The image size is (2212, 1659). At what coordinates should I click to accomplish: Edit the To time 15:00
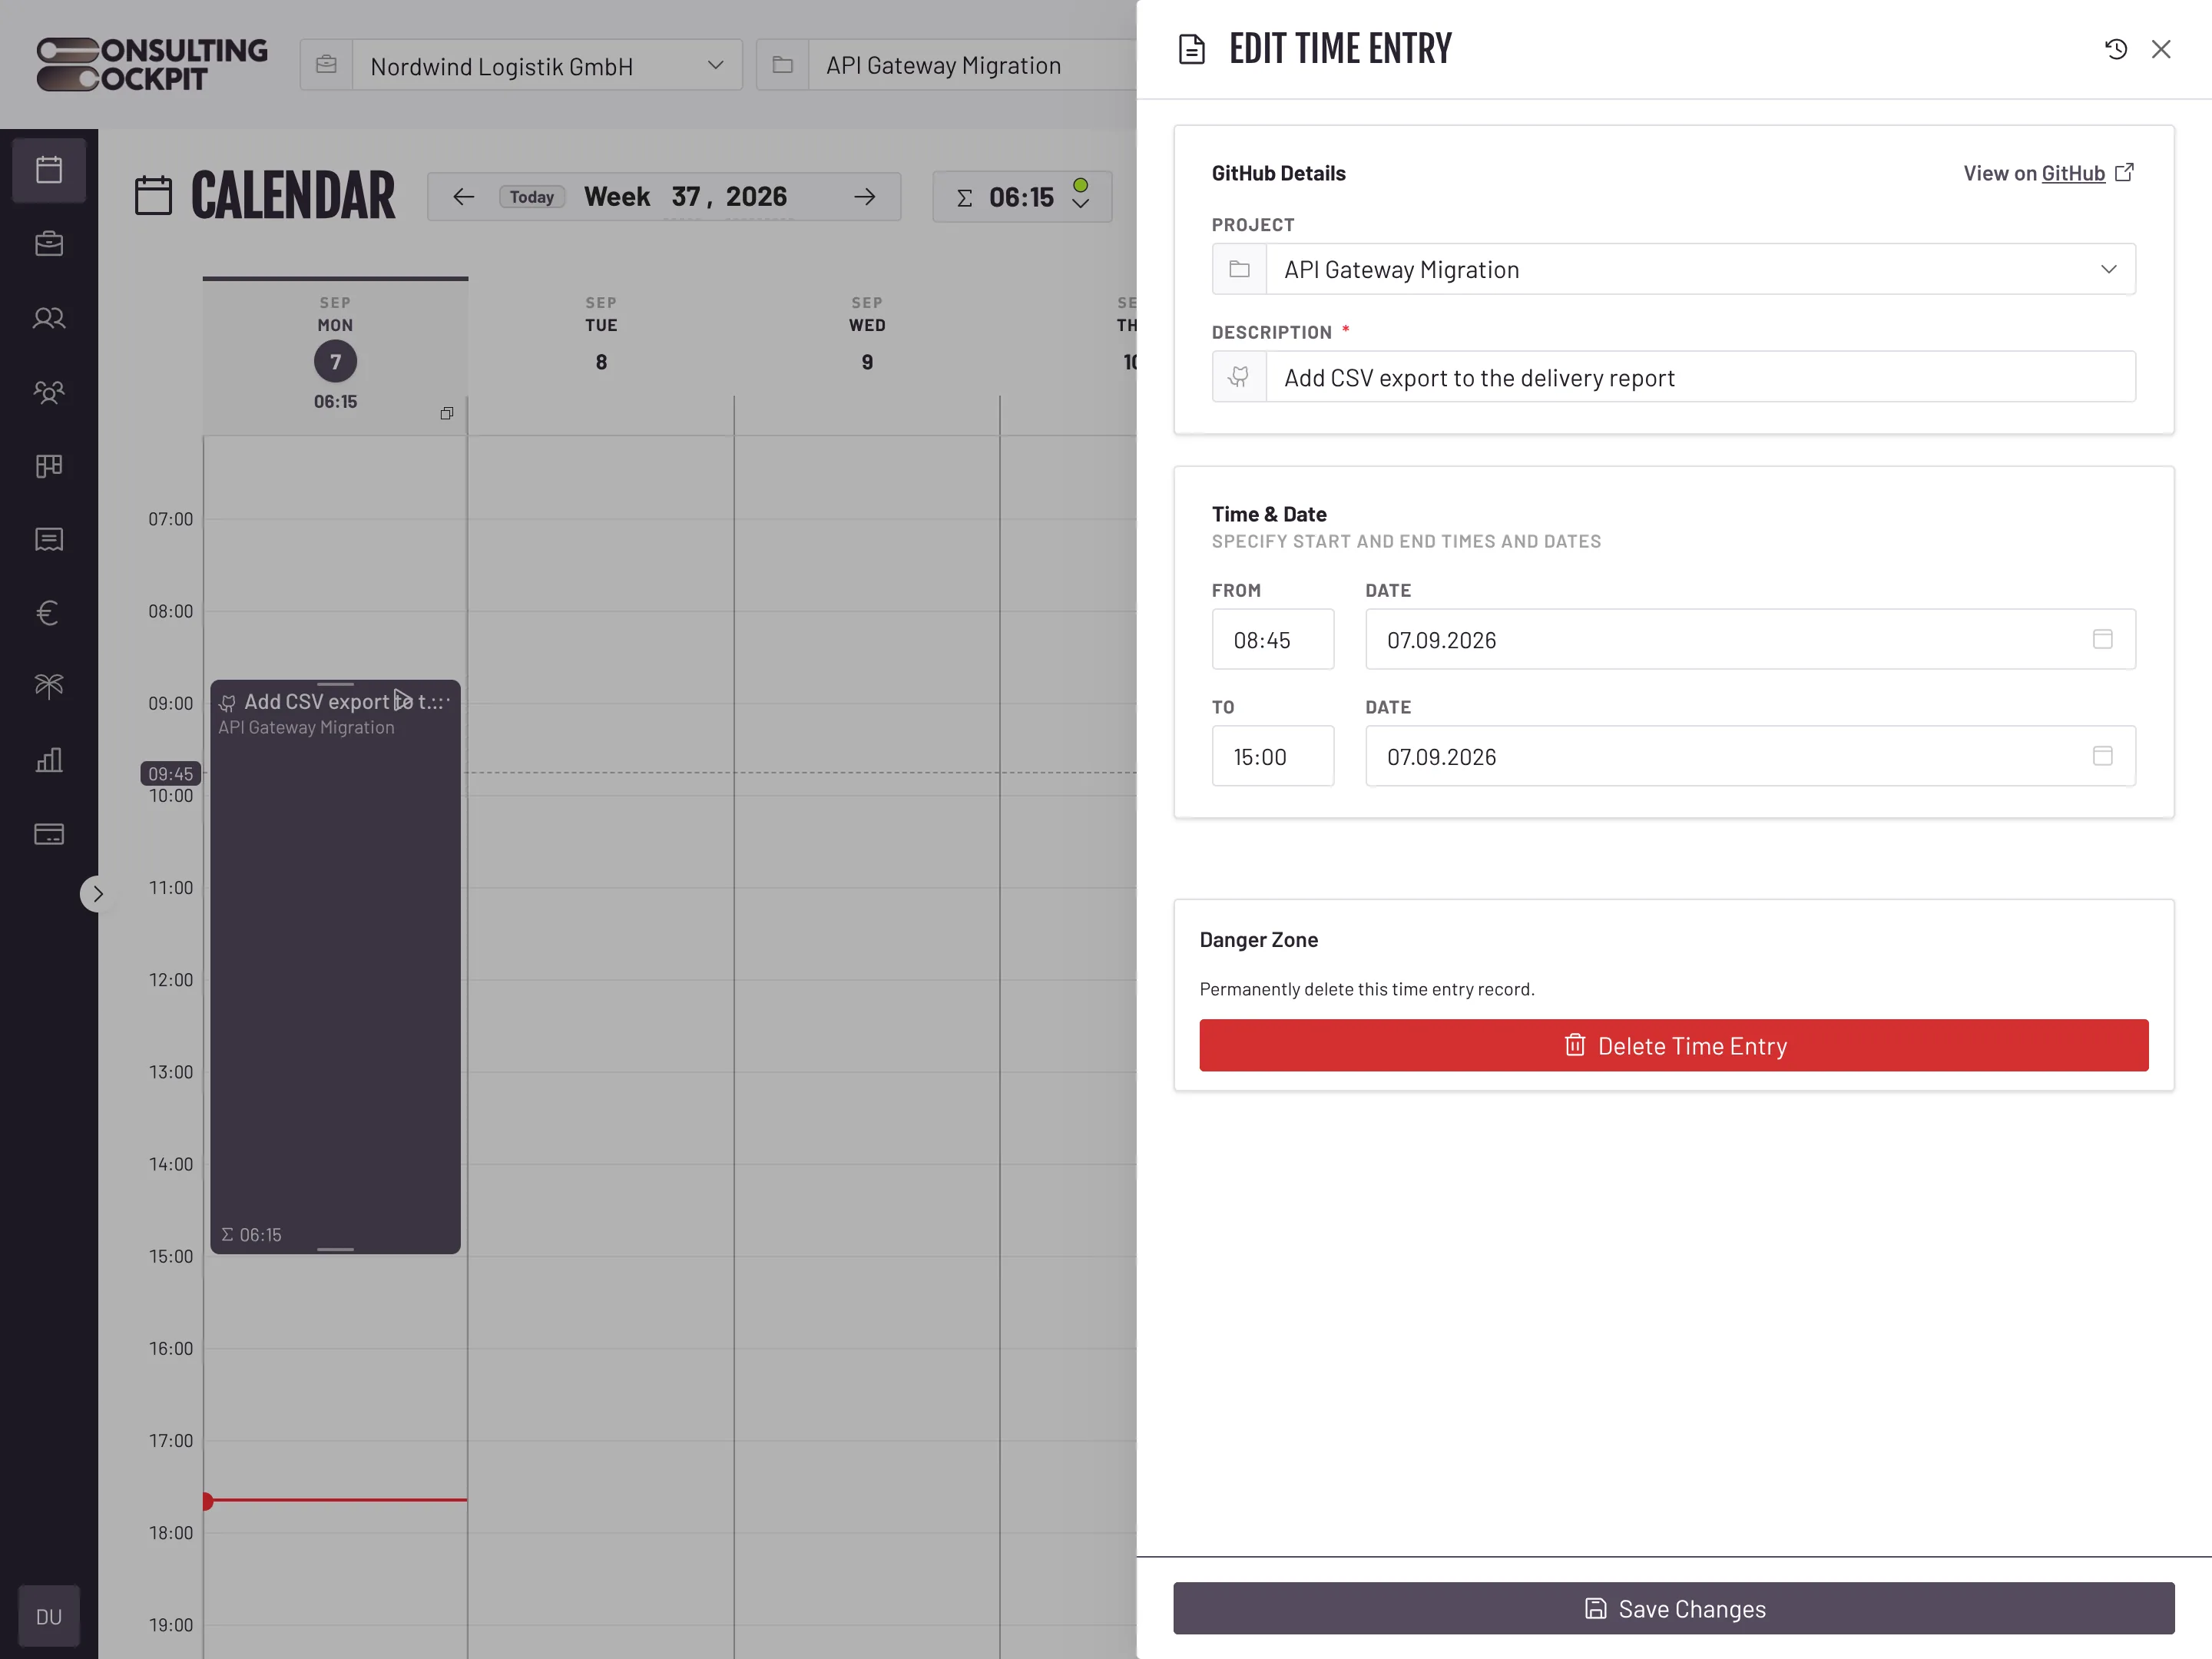pyautogui.click(x=1272, y=756)
